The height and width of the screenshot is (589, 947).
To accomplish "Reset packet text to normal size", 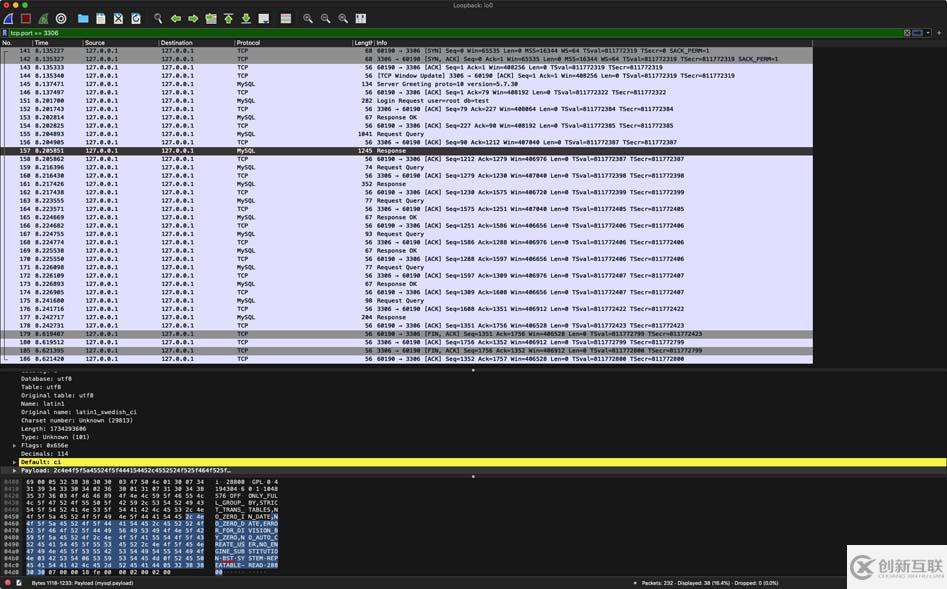I will click(x=343, y=19).
